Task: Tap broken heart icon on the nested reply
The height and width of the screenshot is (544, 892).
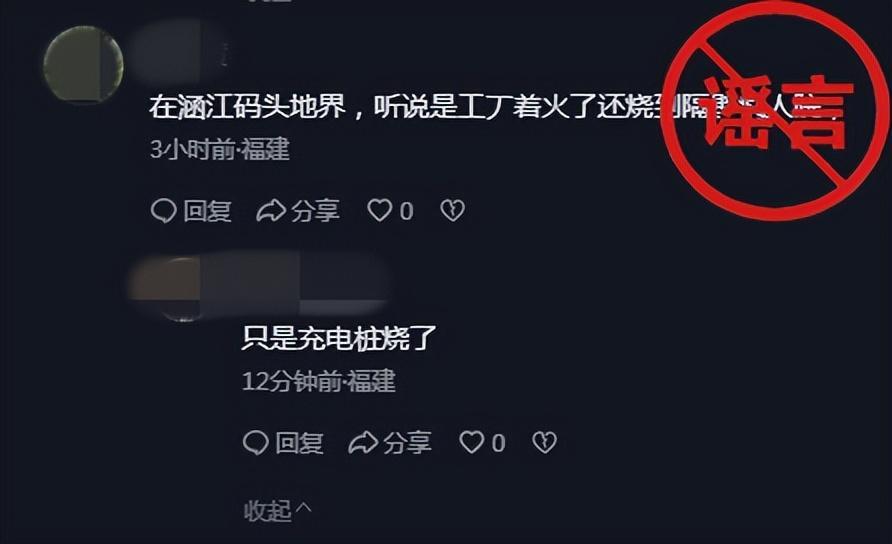Action: 544,442
